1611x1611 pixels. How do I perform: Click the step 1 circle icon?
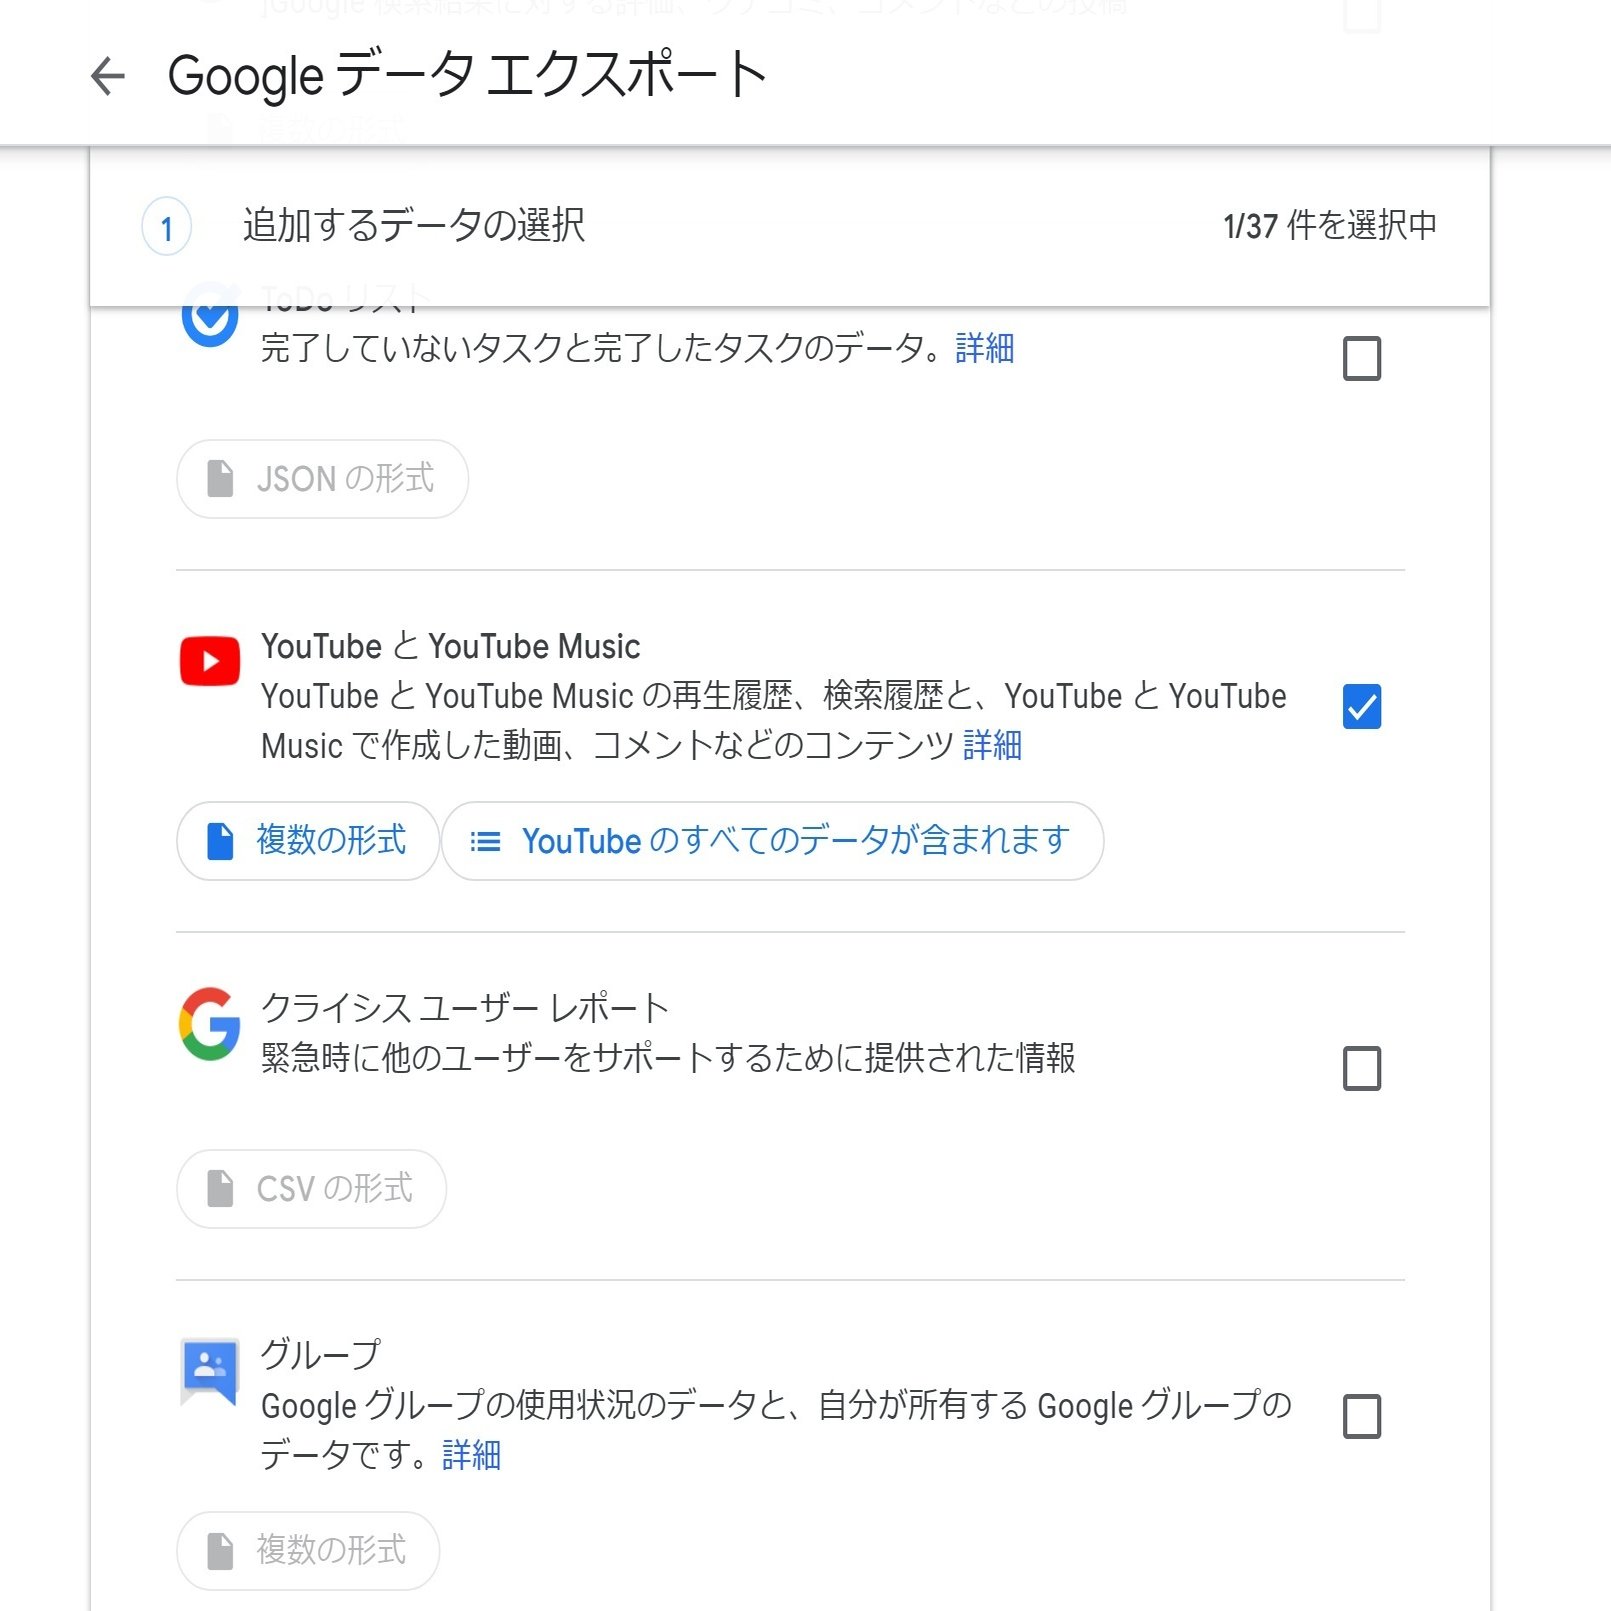[x=167, y=227]
